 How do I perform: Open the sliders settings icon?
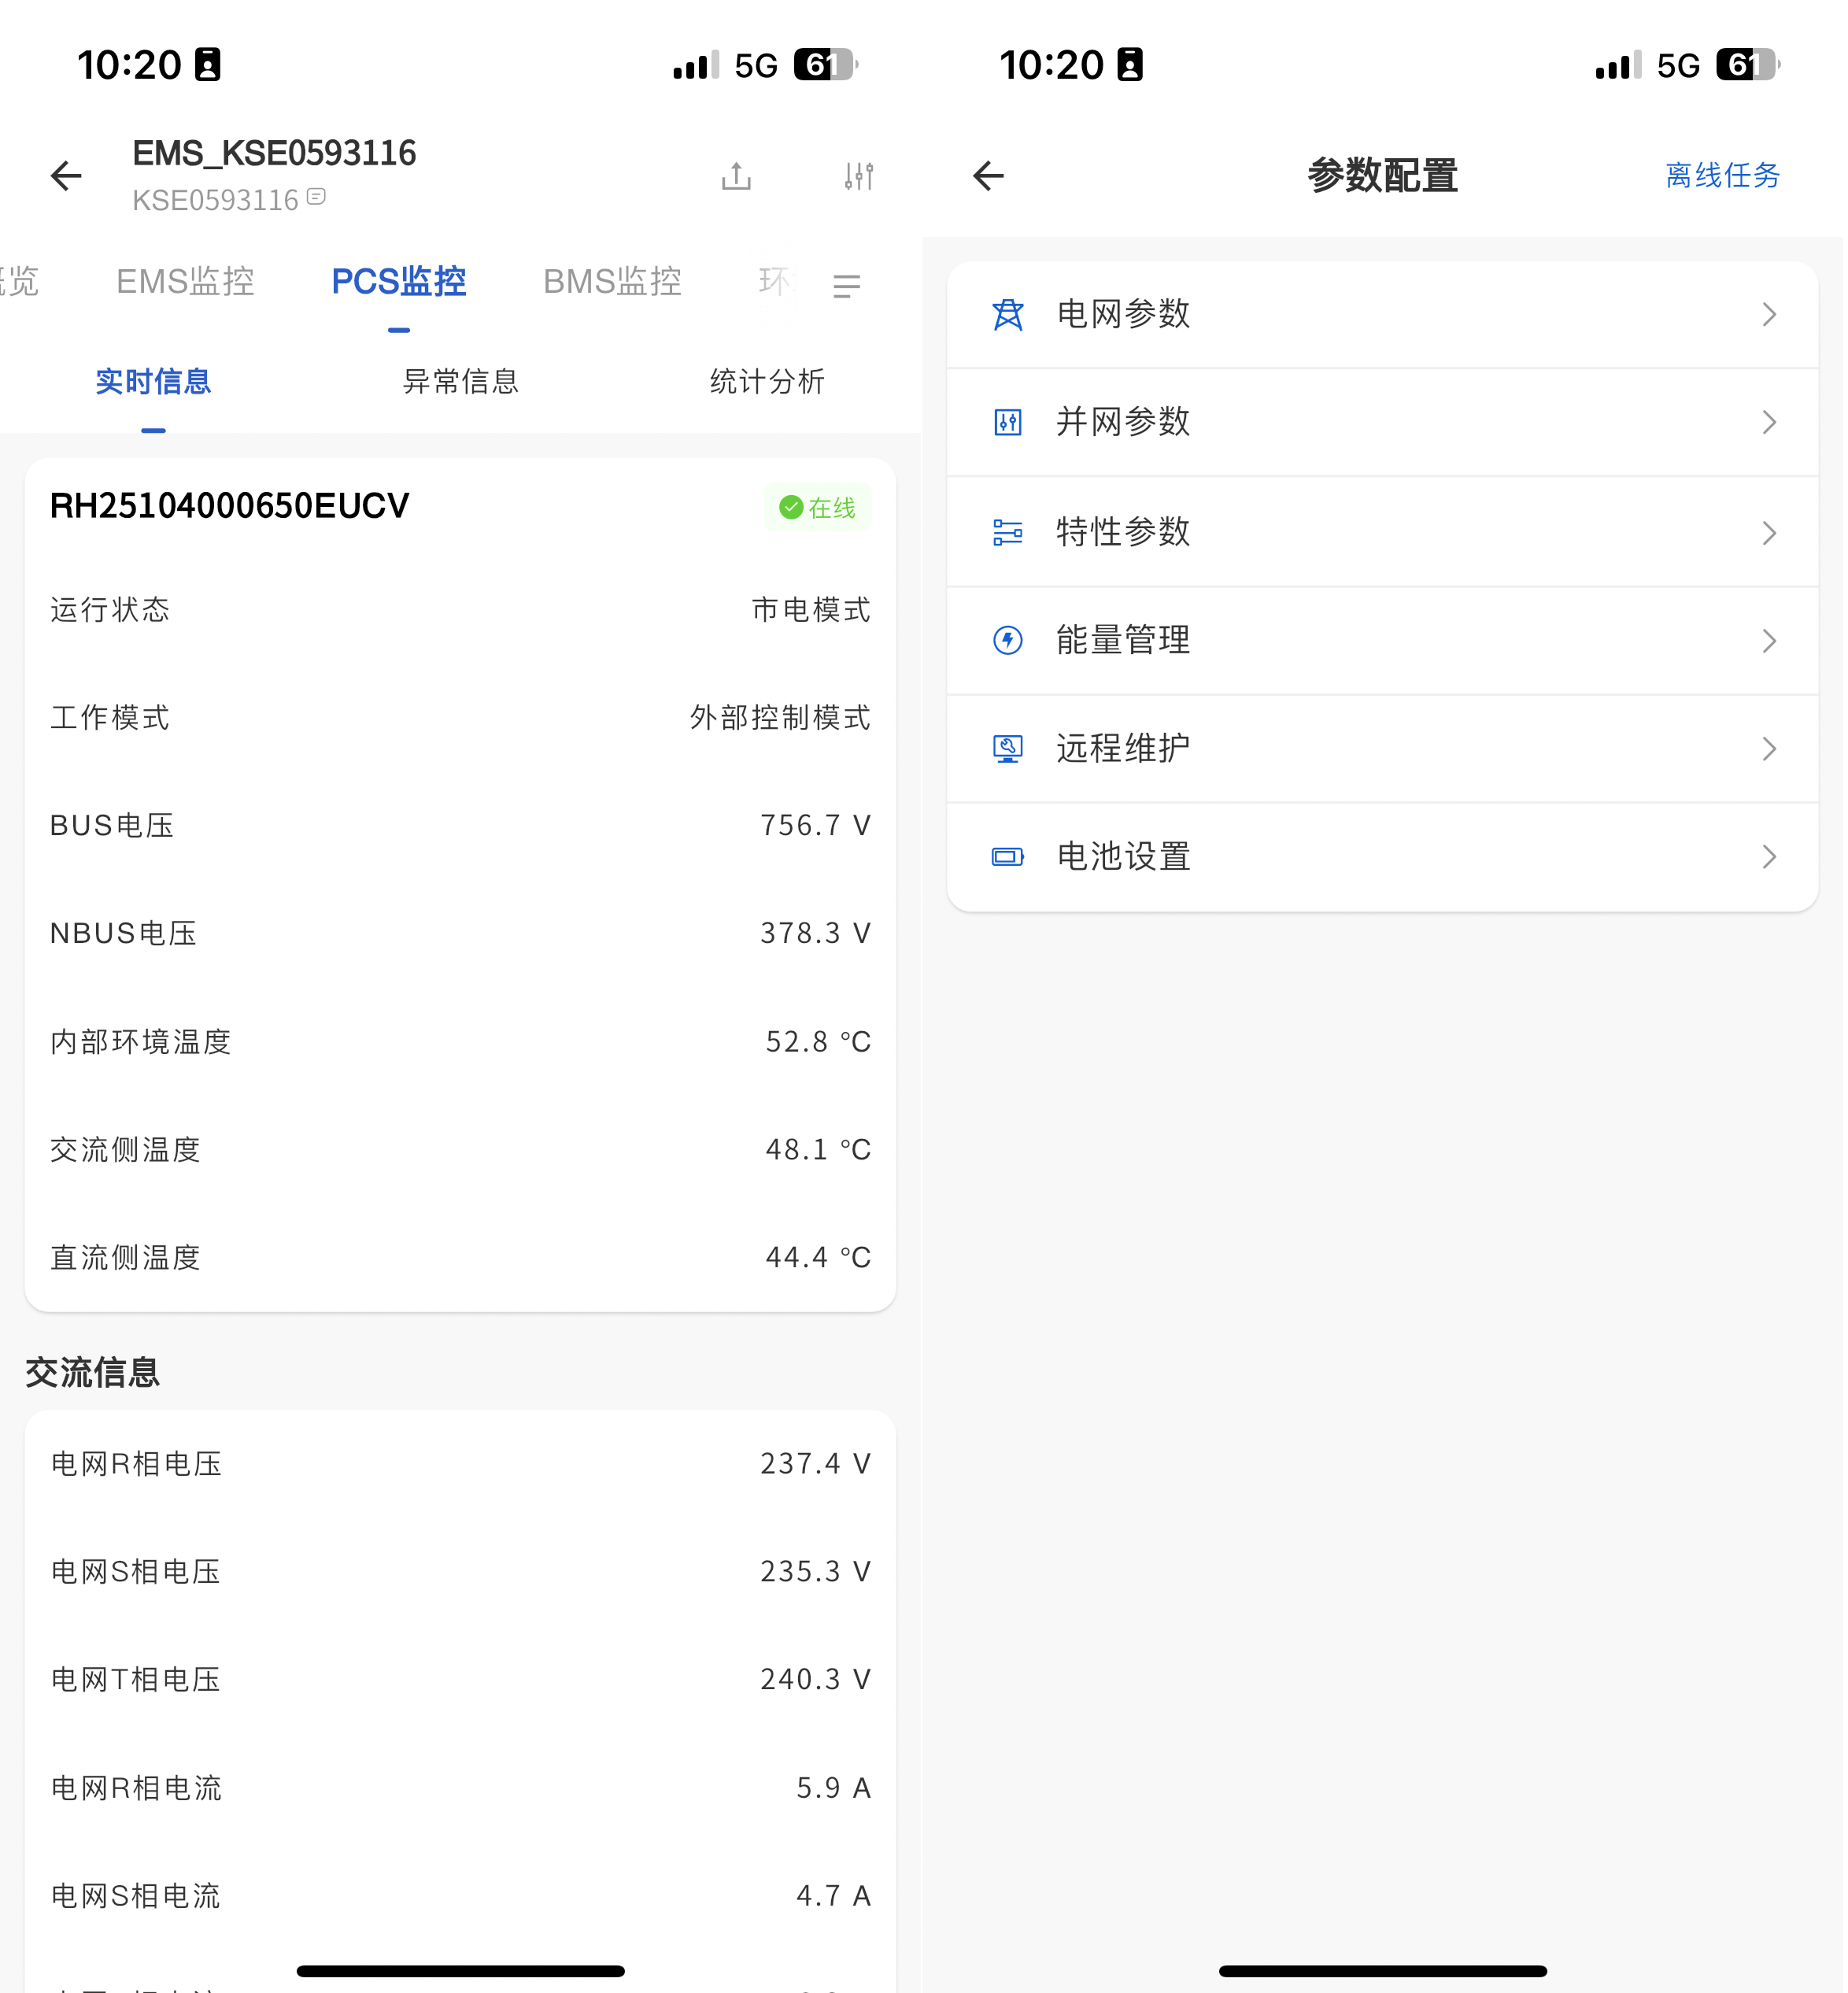coord(859,176)
